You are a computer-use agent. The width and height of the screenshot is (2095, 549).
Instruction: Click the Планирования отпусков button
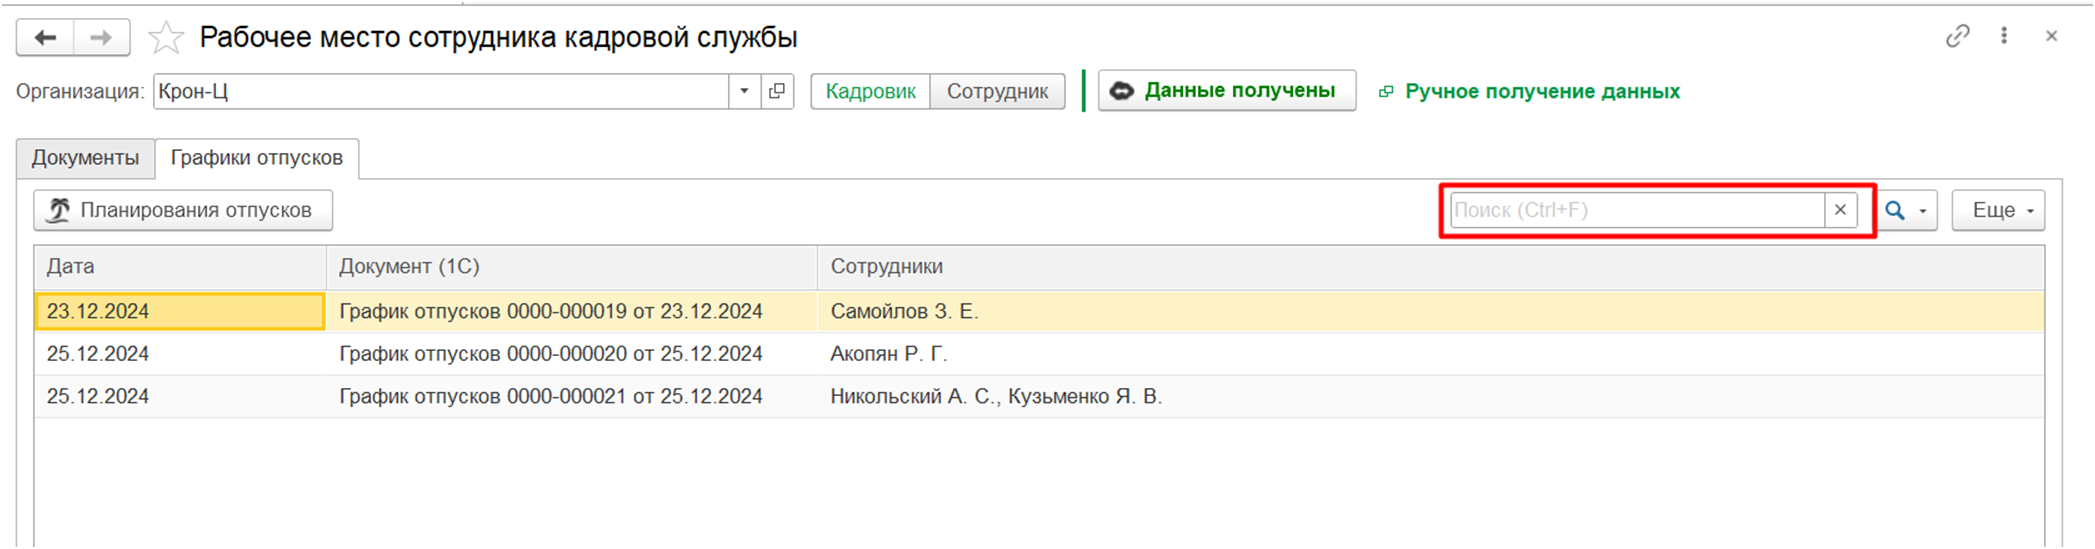[183, 210]
